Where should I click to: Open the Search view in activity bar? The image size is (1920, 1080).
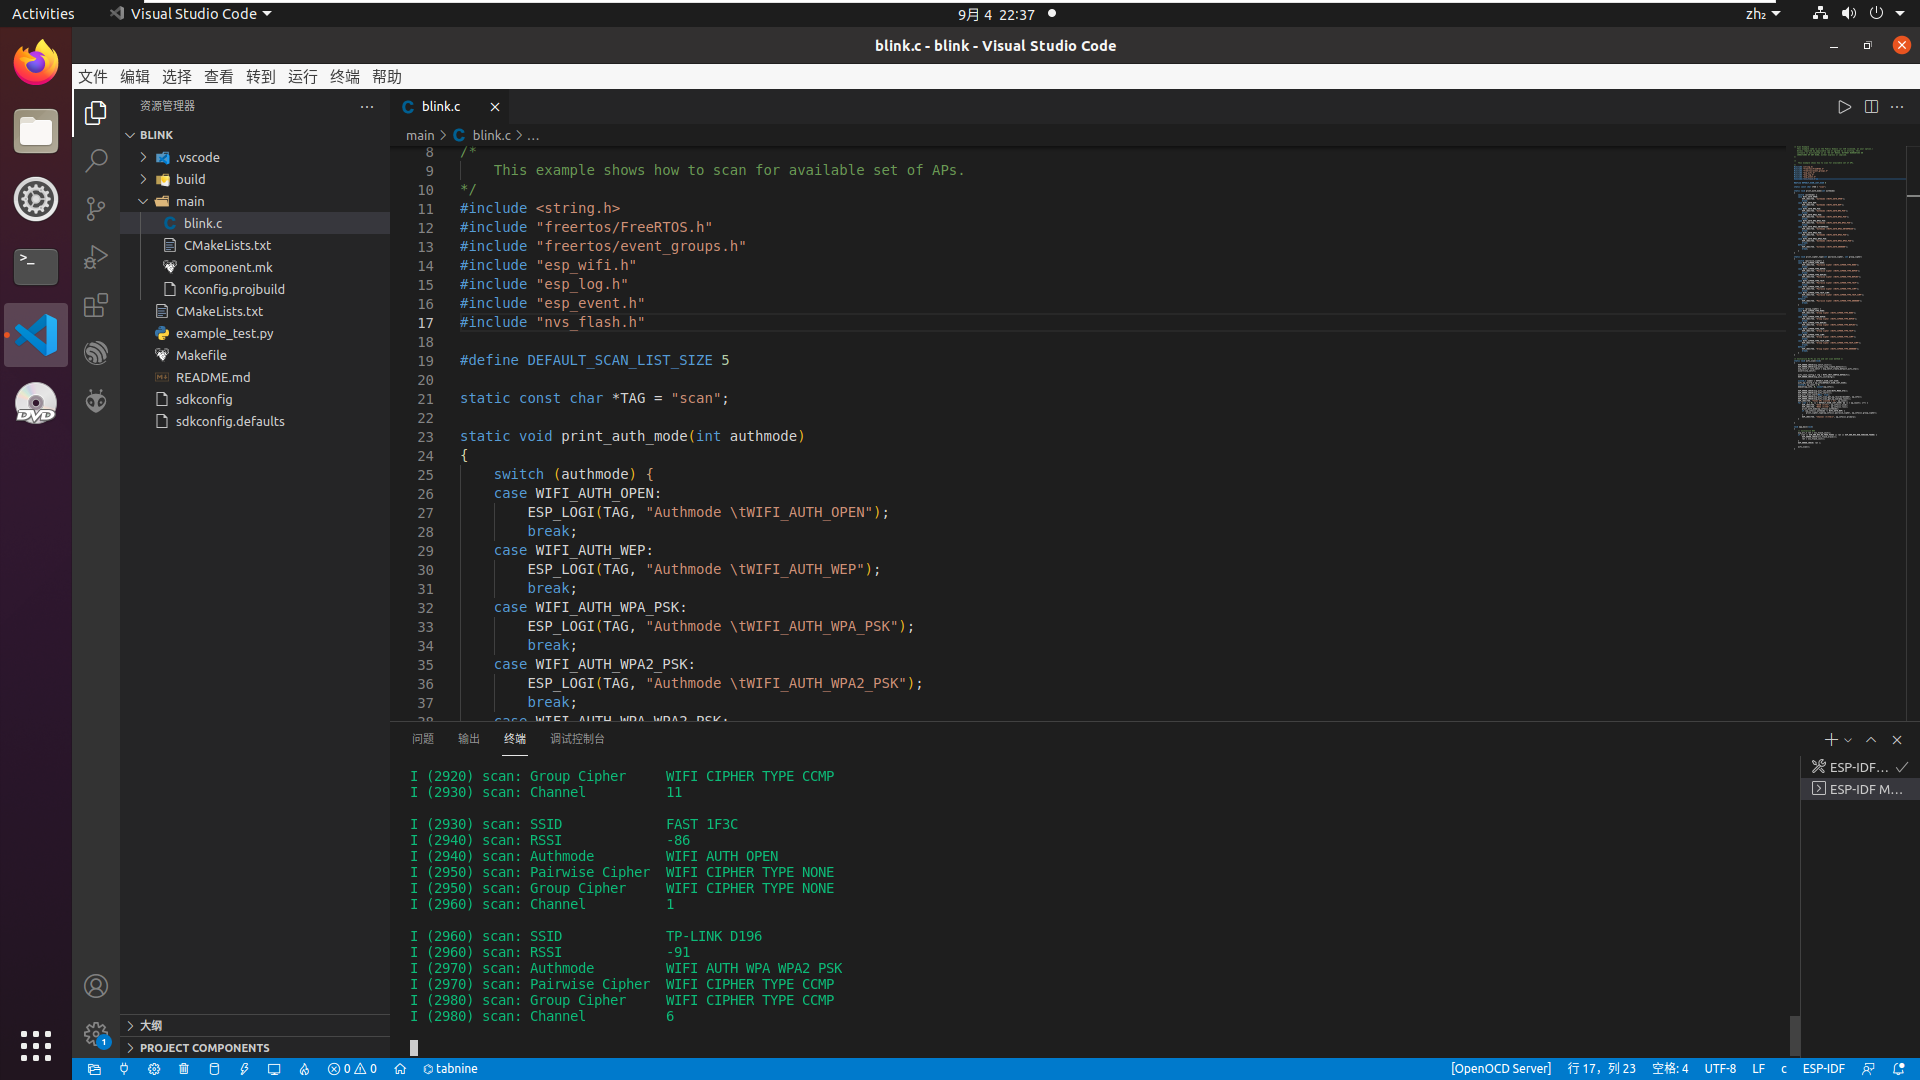(x=96, y=161)
